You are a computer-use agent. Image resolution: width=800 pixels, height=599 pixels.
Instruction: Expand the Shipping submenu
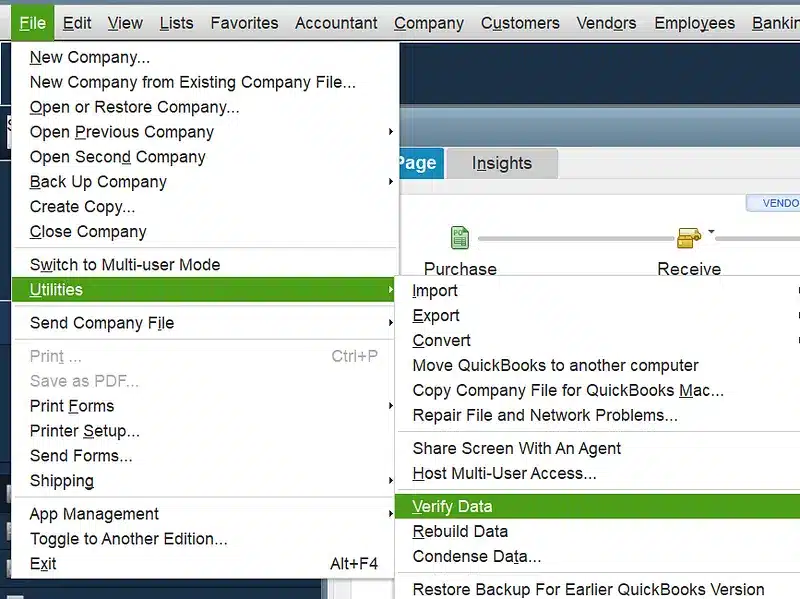pos(61,481)
